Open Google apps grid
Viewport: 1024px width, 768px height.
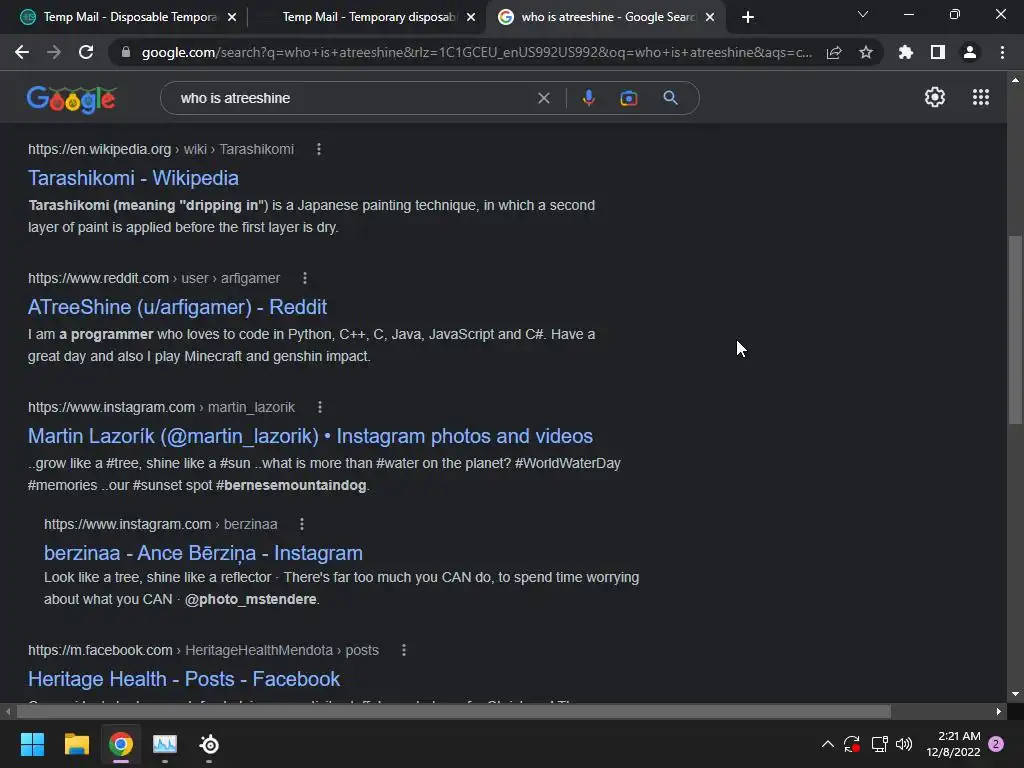click(981, 97)
